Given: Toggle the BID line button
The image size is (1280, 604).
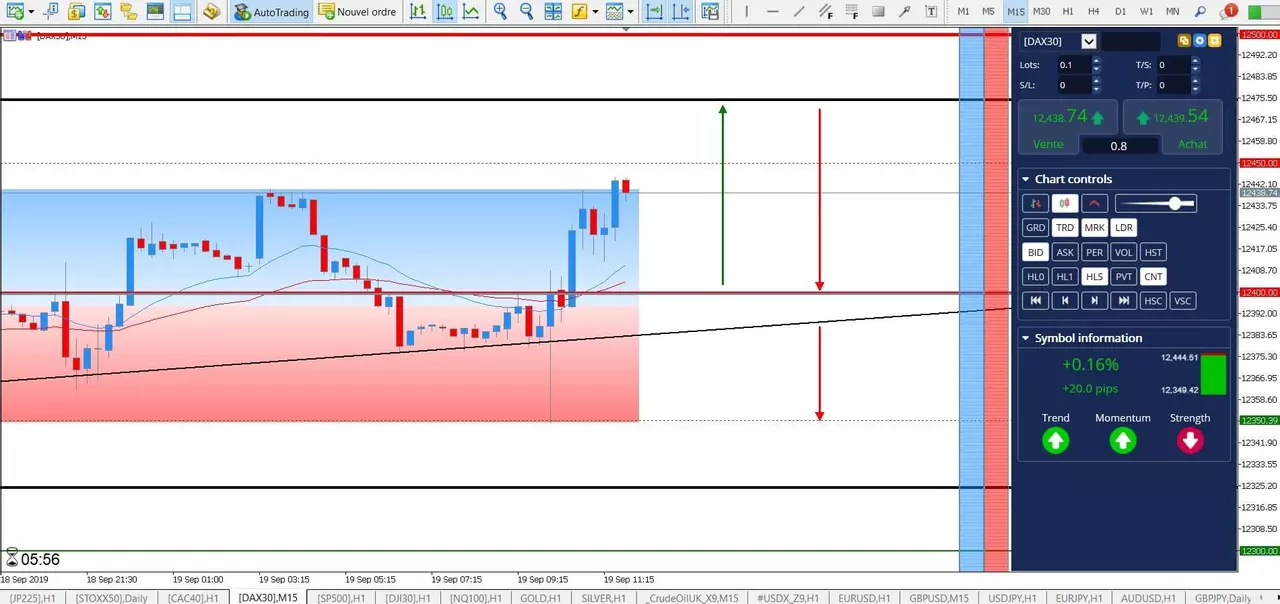Looking at the screenshot, I should [1035, 252].
